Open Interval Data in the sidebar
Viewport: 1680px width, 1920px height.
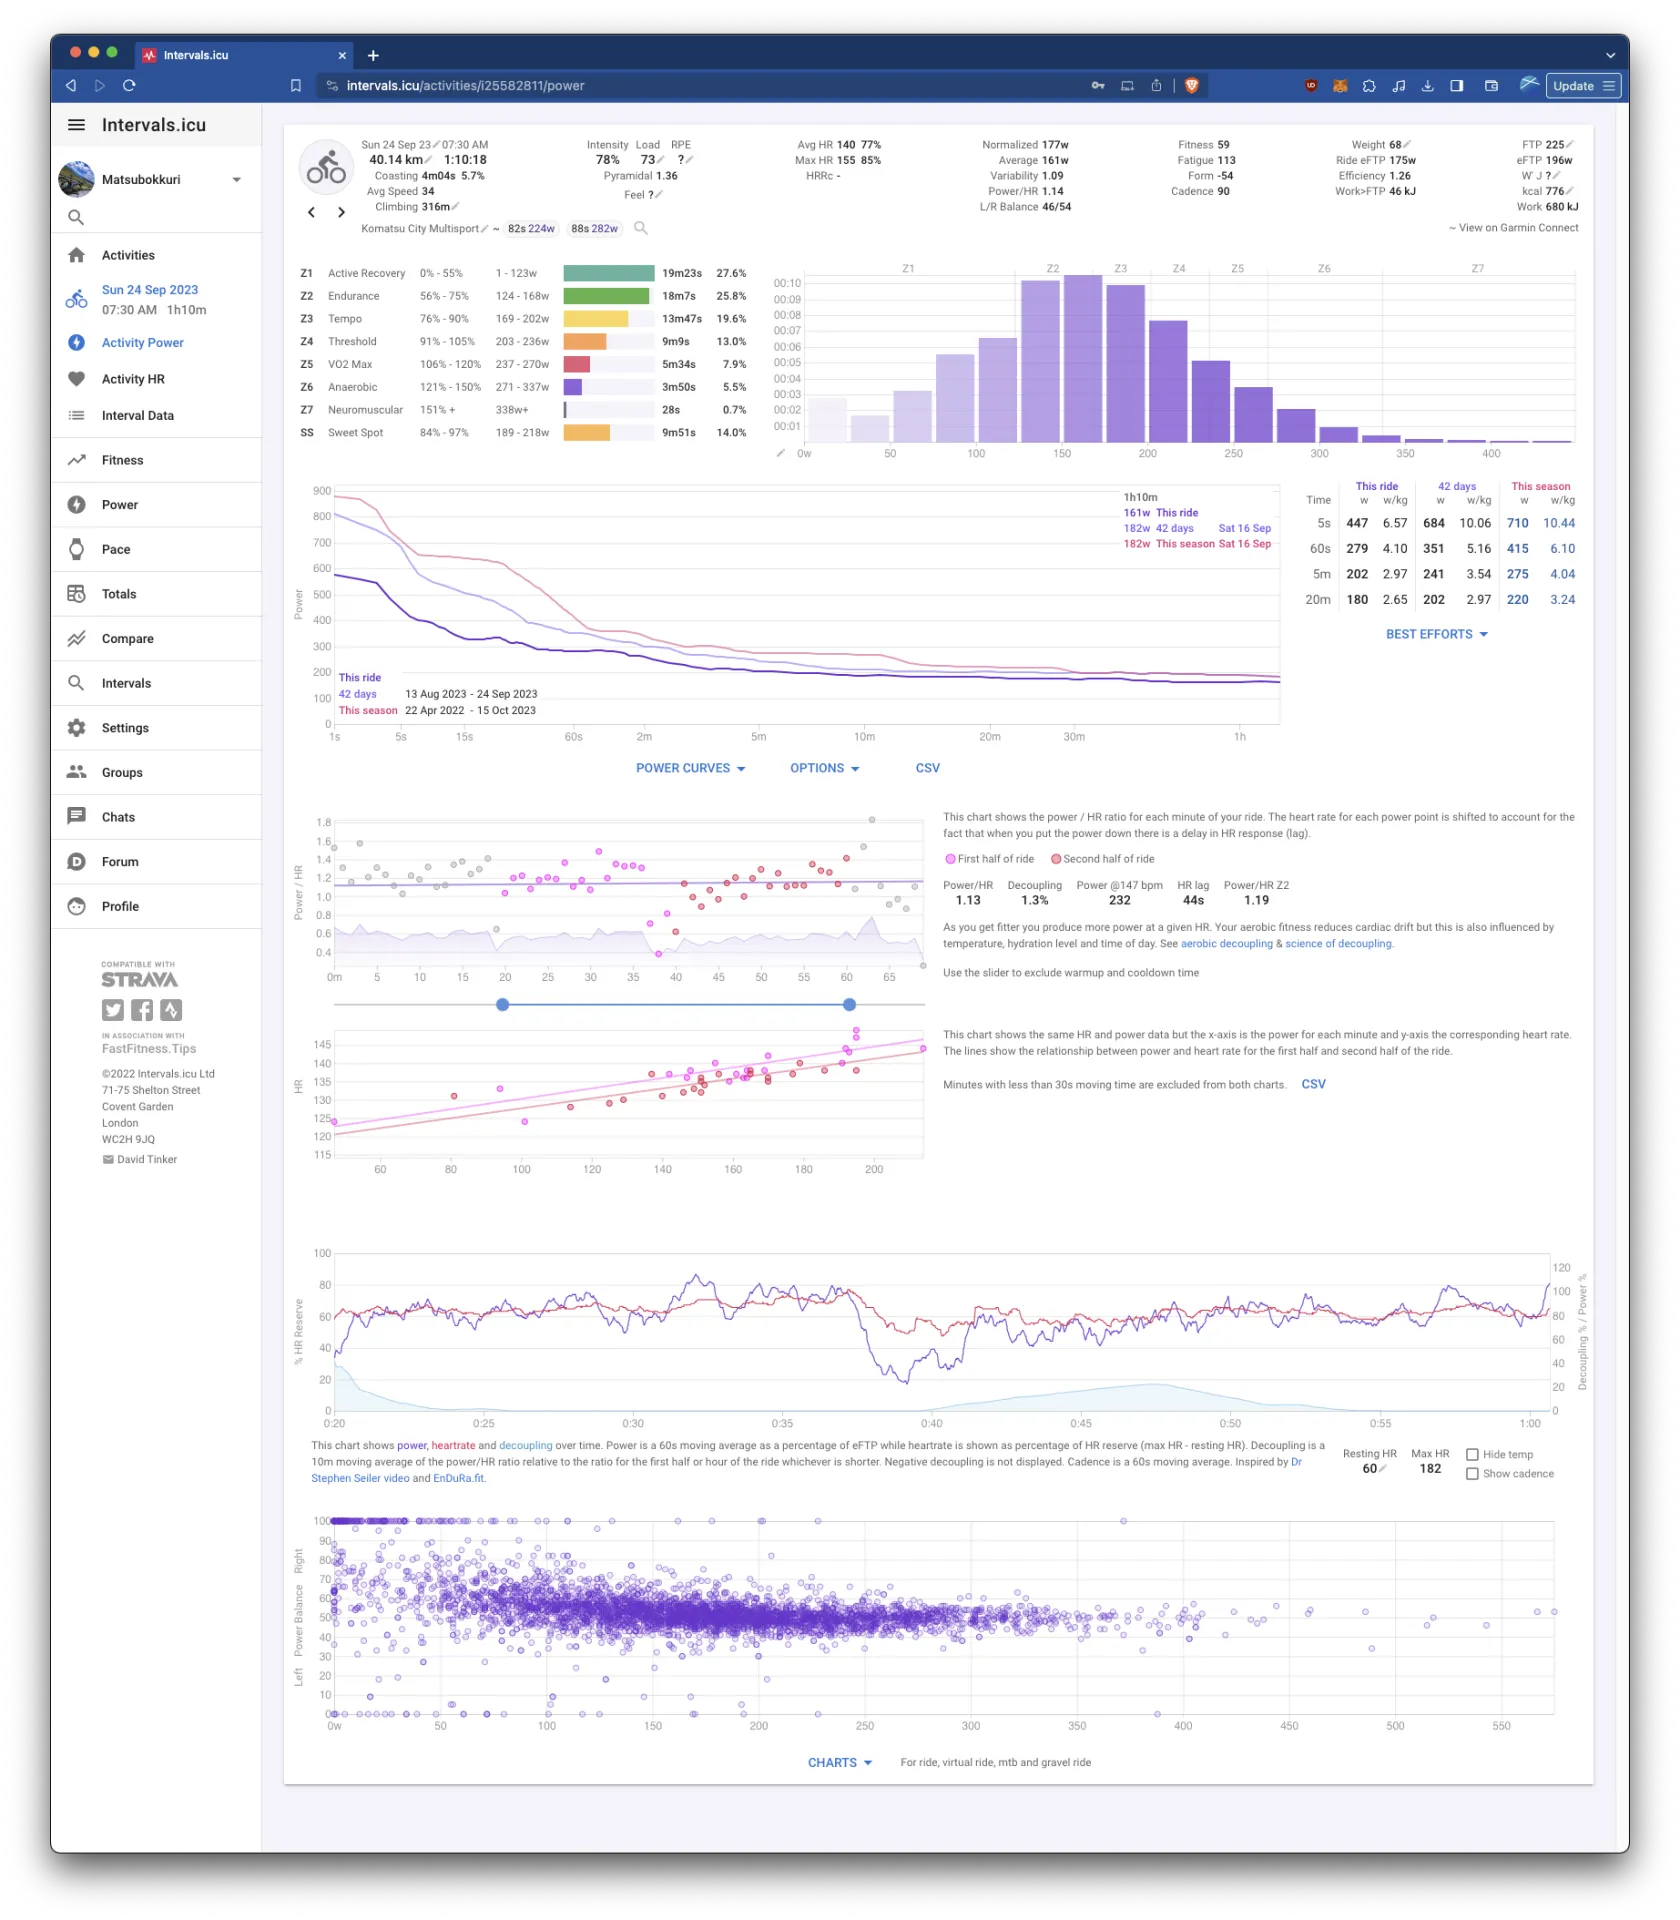[x=137, y=415]
